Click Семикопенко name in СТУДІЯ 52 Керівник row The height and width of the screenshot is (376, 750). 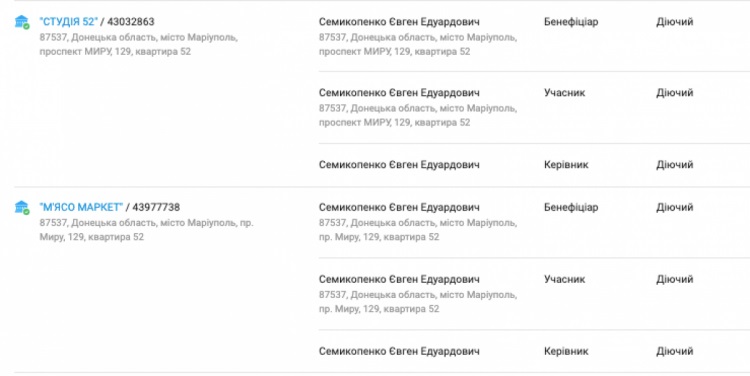click(x=399, y=165)
